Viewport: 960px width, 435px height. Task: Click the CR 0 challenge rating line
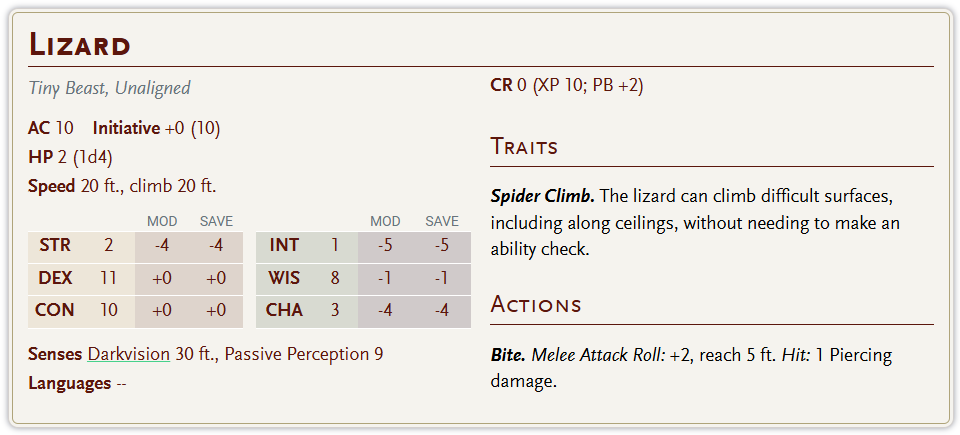[x=566, y=85]
